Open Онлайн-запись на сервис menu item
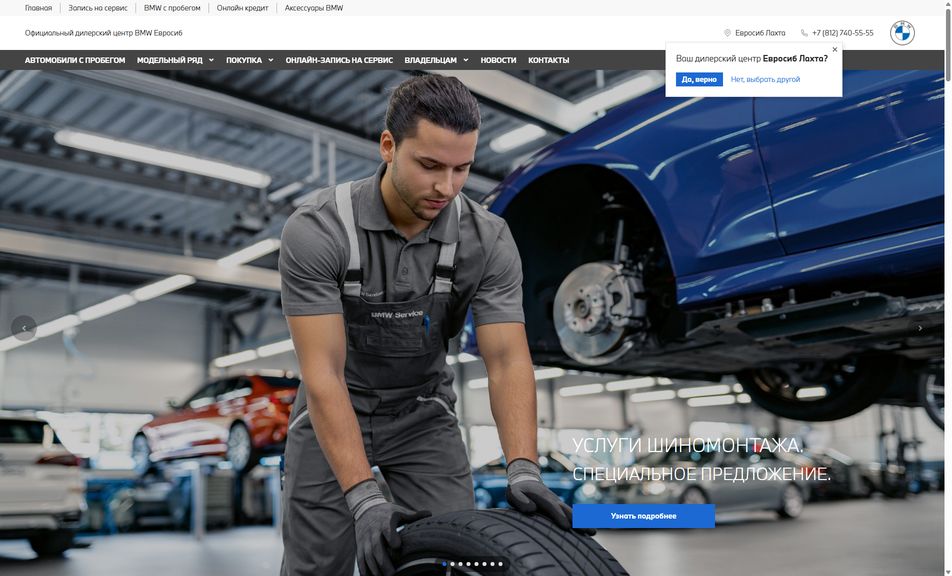Image resolution: width=952 pixels, height=576 pixels. [x=339, y=60]
